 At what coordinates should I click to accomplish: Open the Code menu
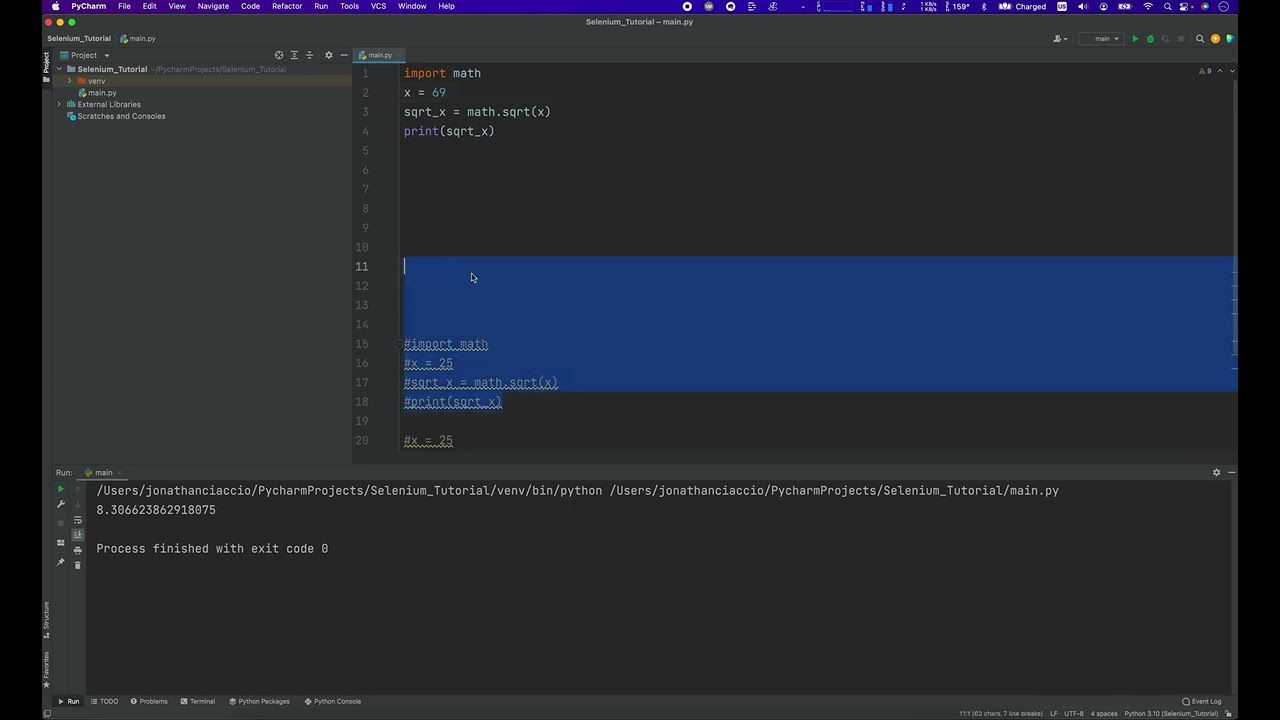(x=250, y=6)
